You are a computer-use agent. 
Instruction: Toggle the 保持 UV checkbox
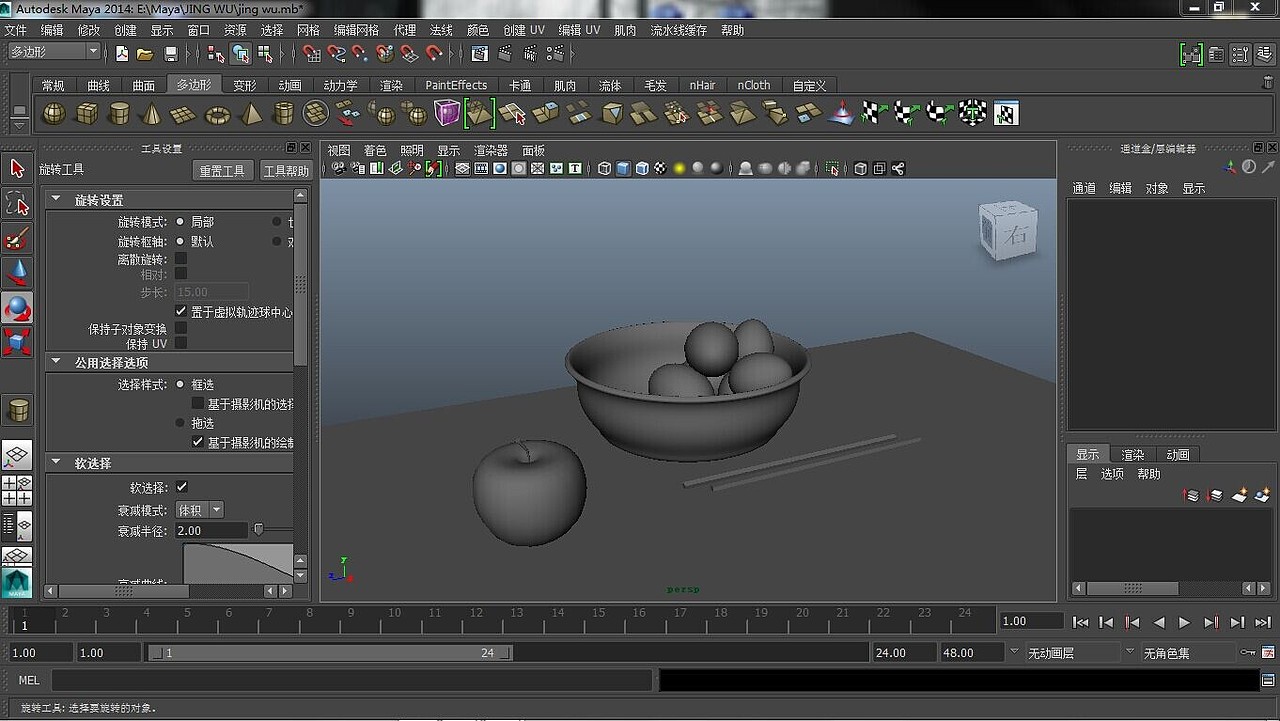[181, 343]
